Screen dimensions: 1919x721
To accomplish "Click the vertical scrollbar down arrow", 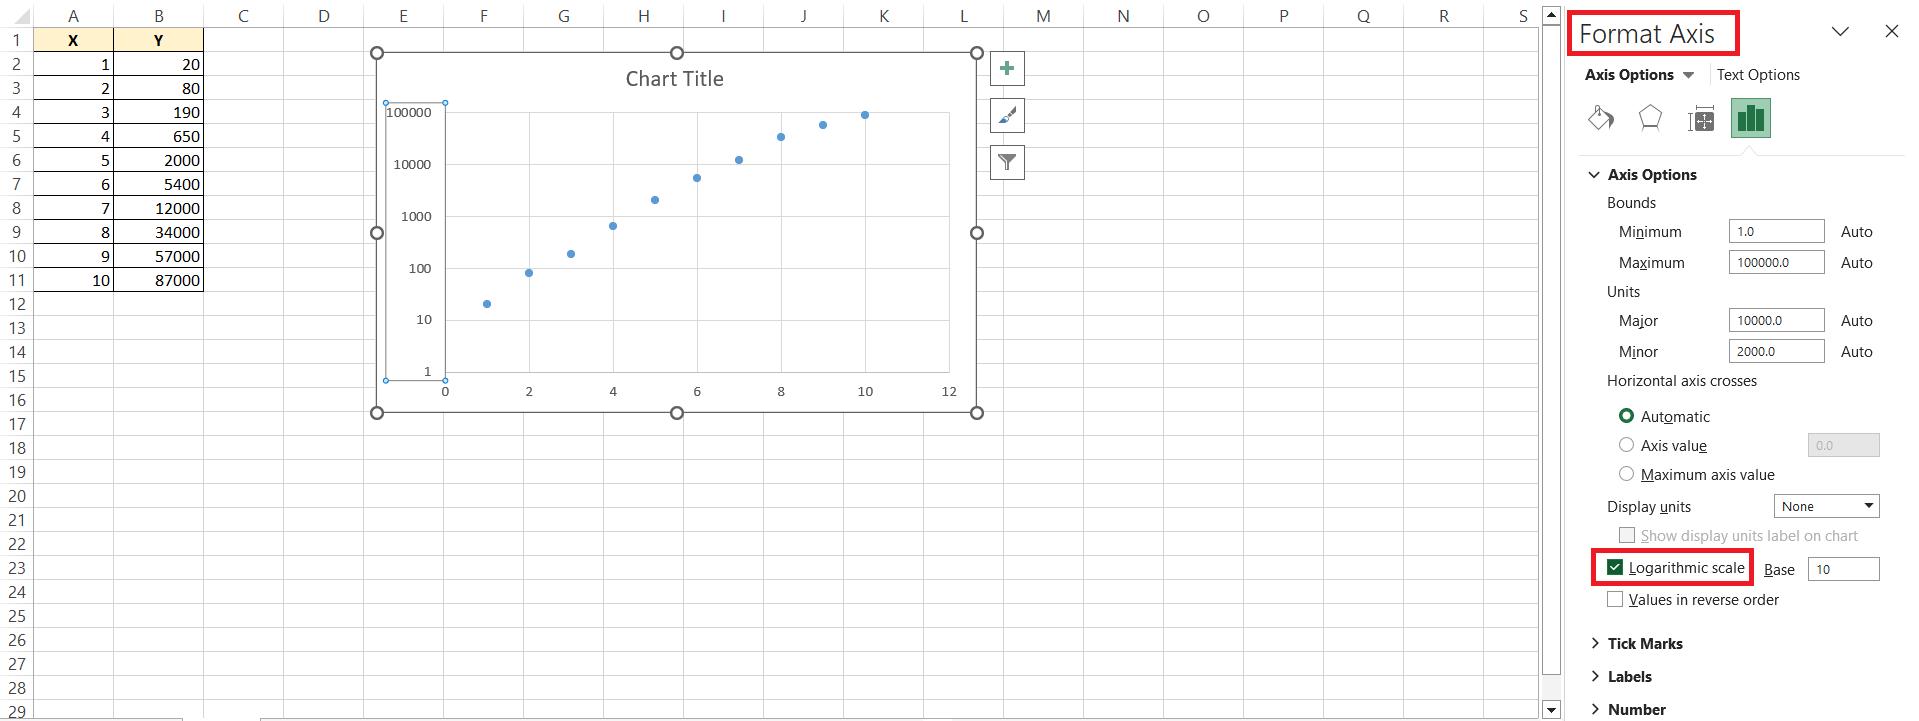I will click(x=1551, y=710).
